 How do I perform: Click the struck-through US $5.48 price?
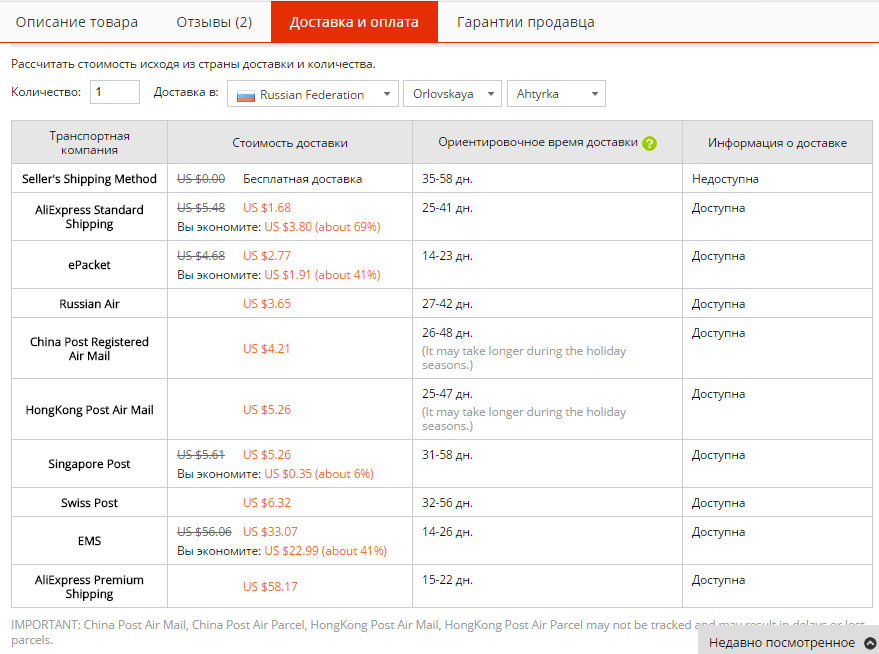(201, 208)
